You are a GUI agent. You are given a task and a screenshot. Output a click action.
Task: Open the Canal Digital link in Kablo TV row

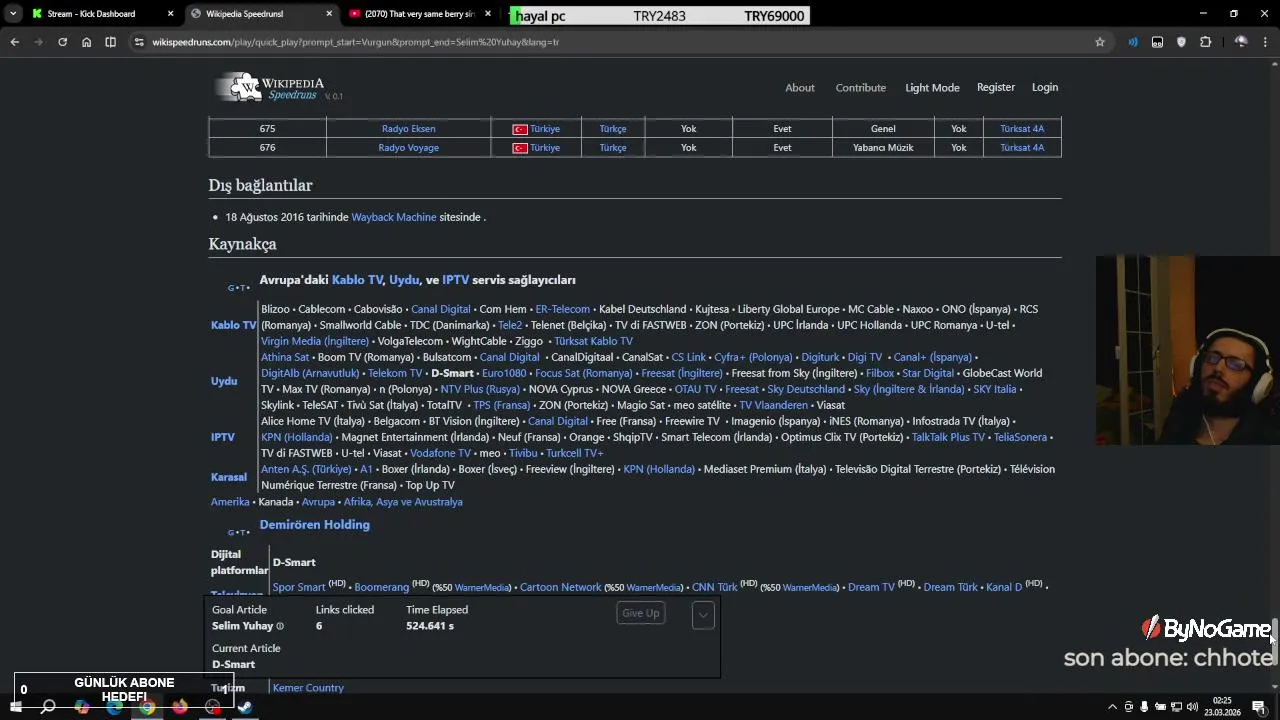[440, 309]
